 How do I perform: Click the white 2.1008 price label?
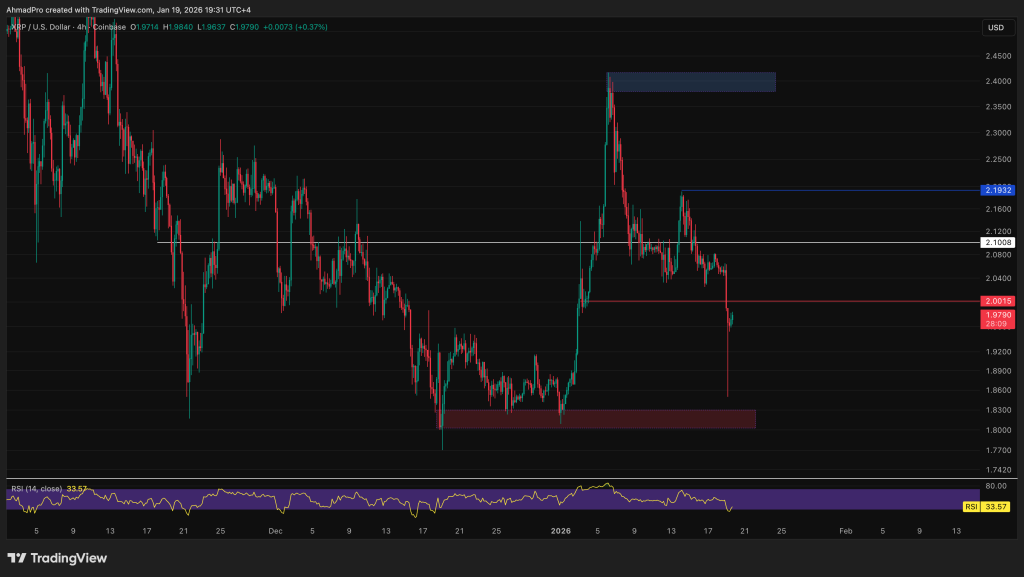click(998, 243)
